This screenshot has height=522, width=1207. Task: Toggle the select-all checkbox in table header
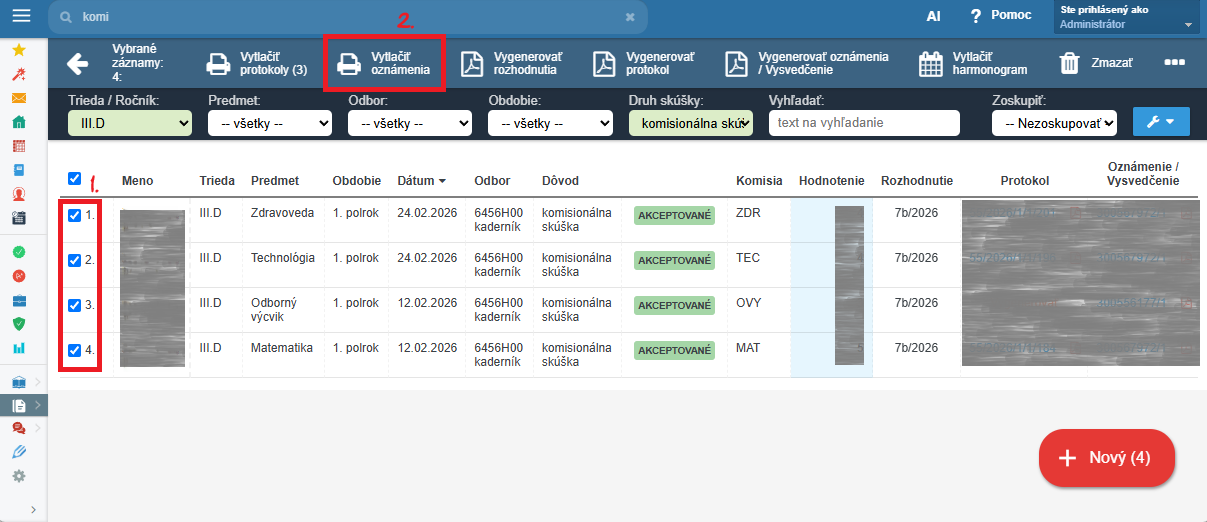(x=74, y=179)
